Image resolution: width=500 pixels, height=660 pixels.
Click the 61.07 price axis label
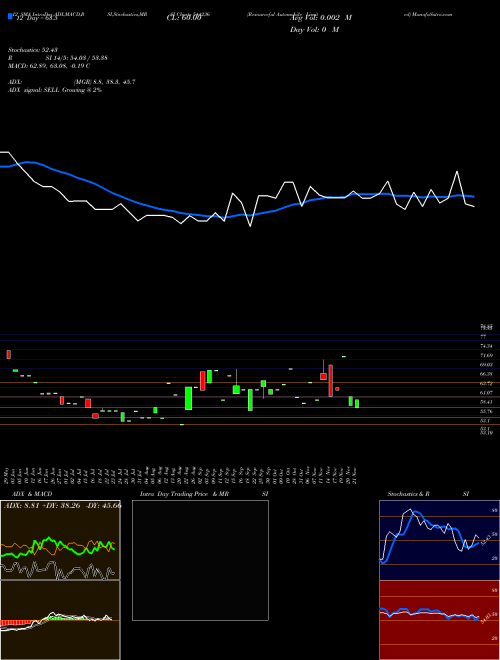[486, 392]
